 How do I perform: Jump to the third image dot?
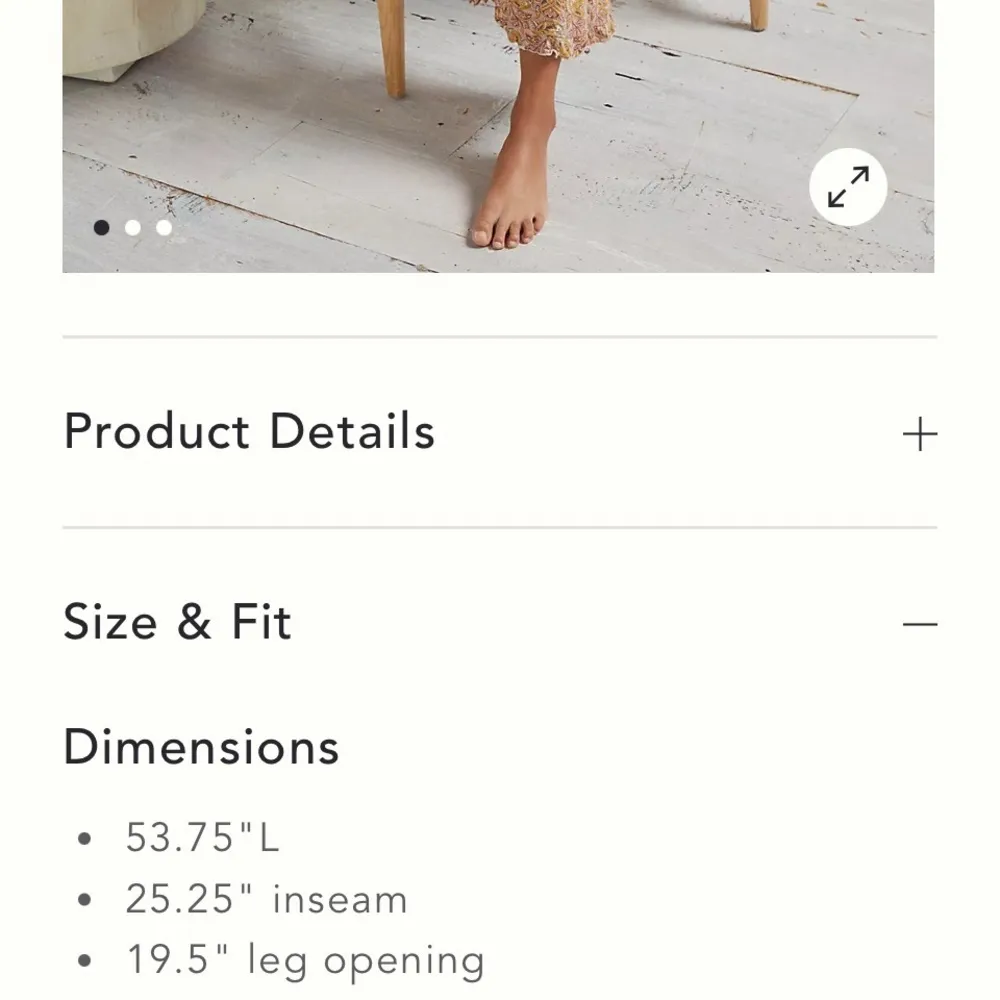(x=164, y=228)
